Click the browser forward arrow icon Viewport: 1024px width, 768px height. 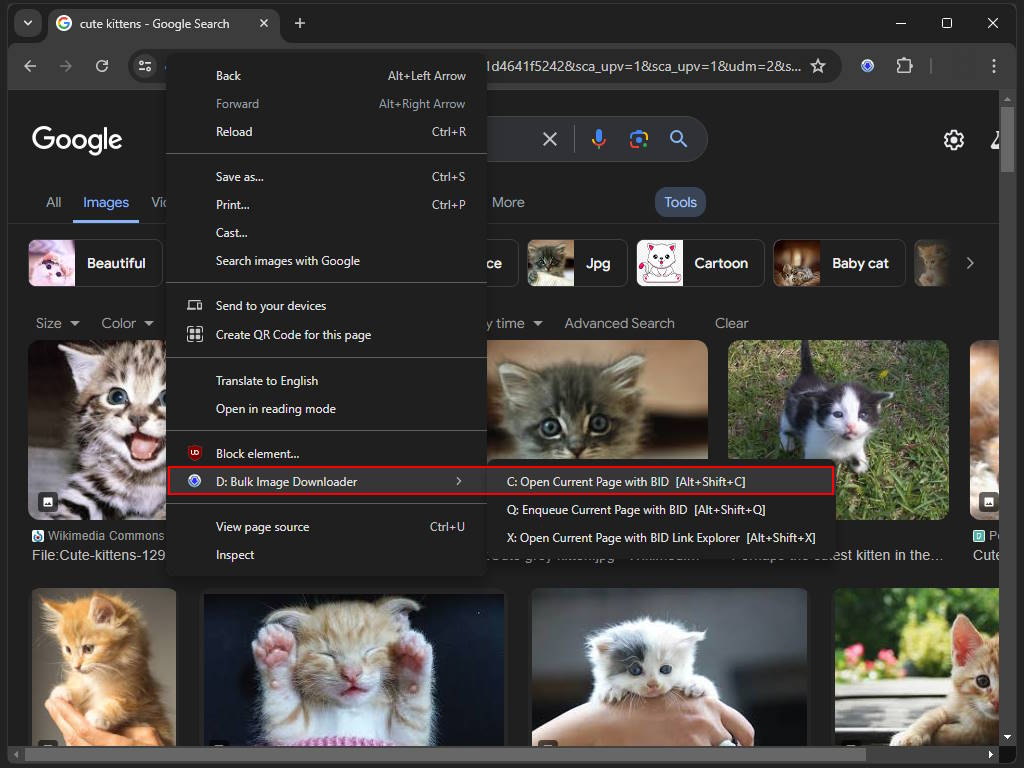66,66
